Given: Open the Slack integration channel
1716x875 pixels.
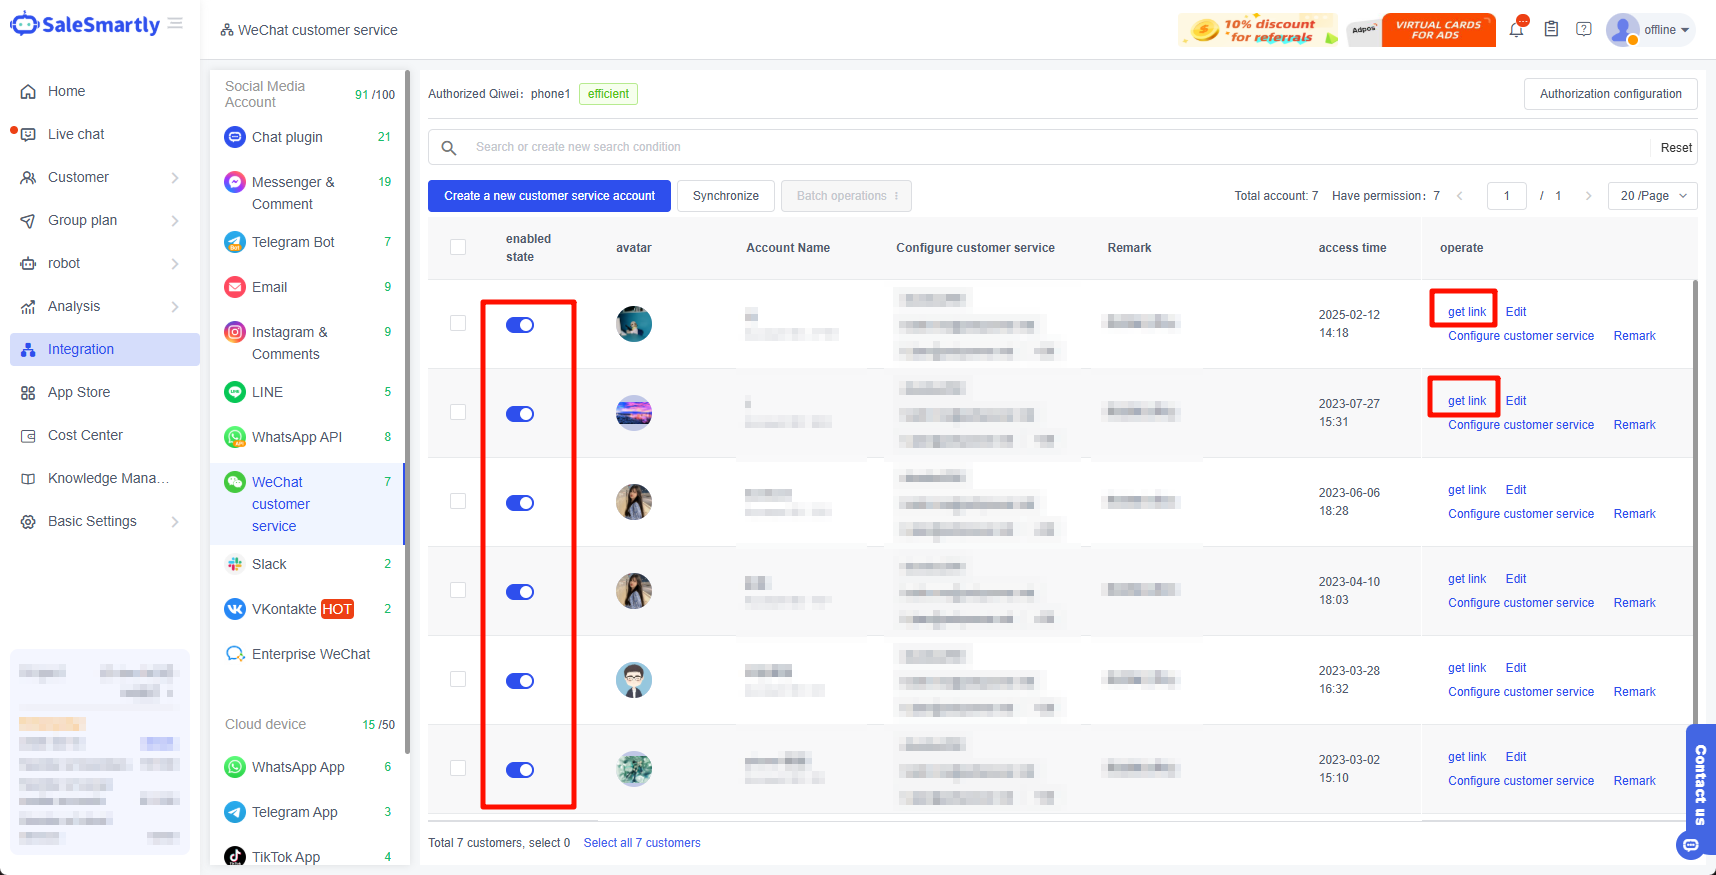Looking at the screenshot, I should [x=269, y=564].
